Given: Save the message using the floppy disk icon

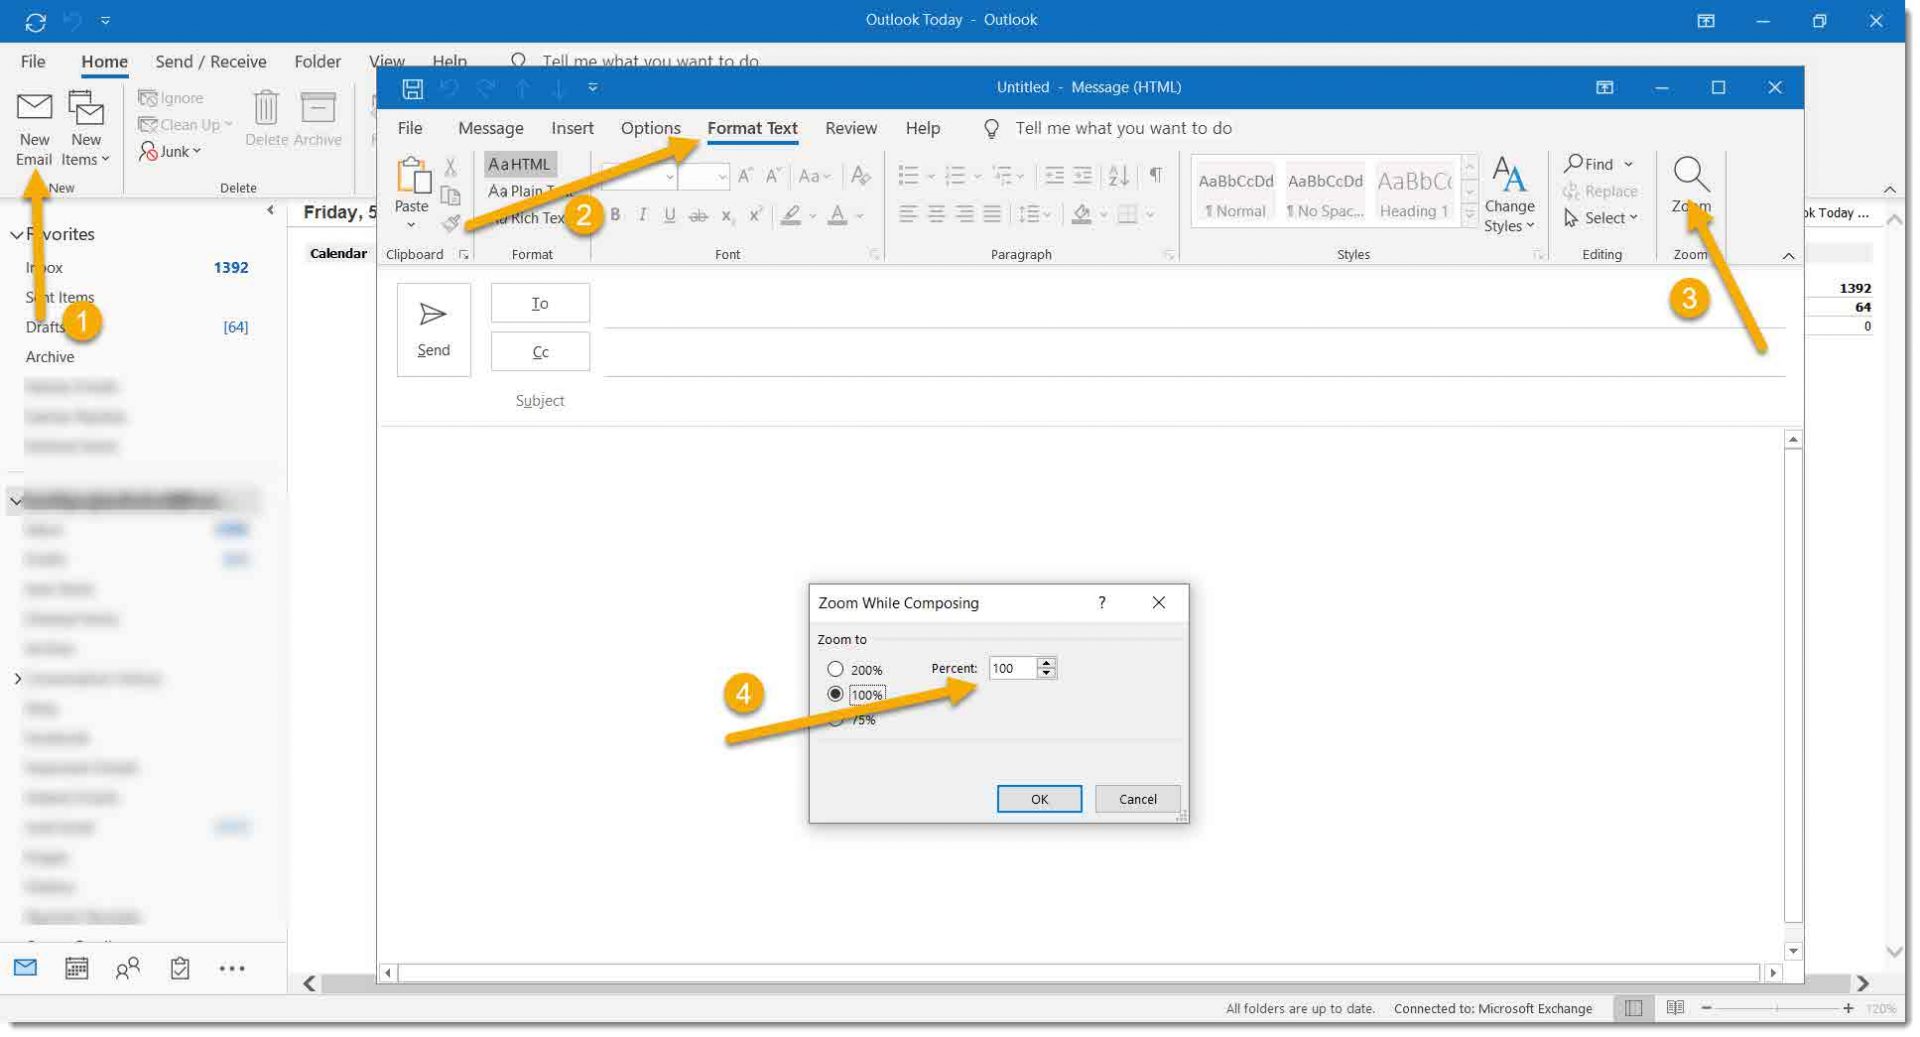Looking at the screenshot, I should pyautogui.click(x=412, y=88).
